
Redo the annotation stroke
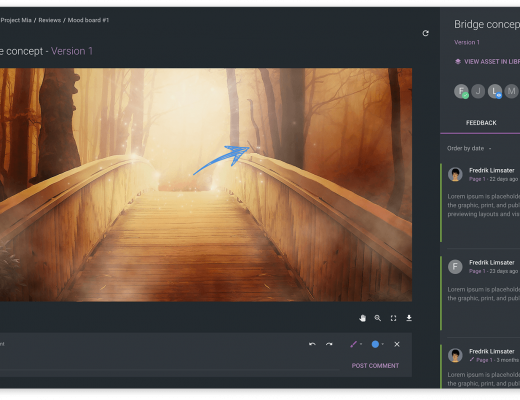329,344
